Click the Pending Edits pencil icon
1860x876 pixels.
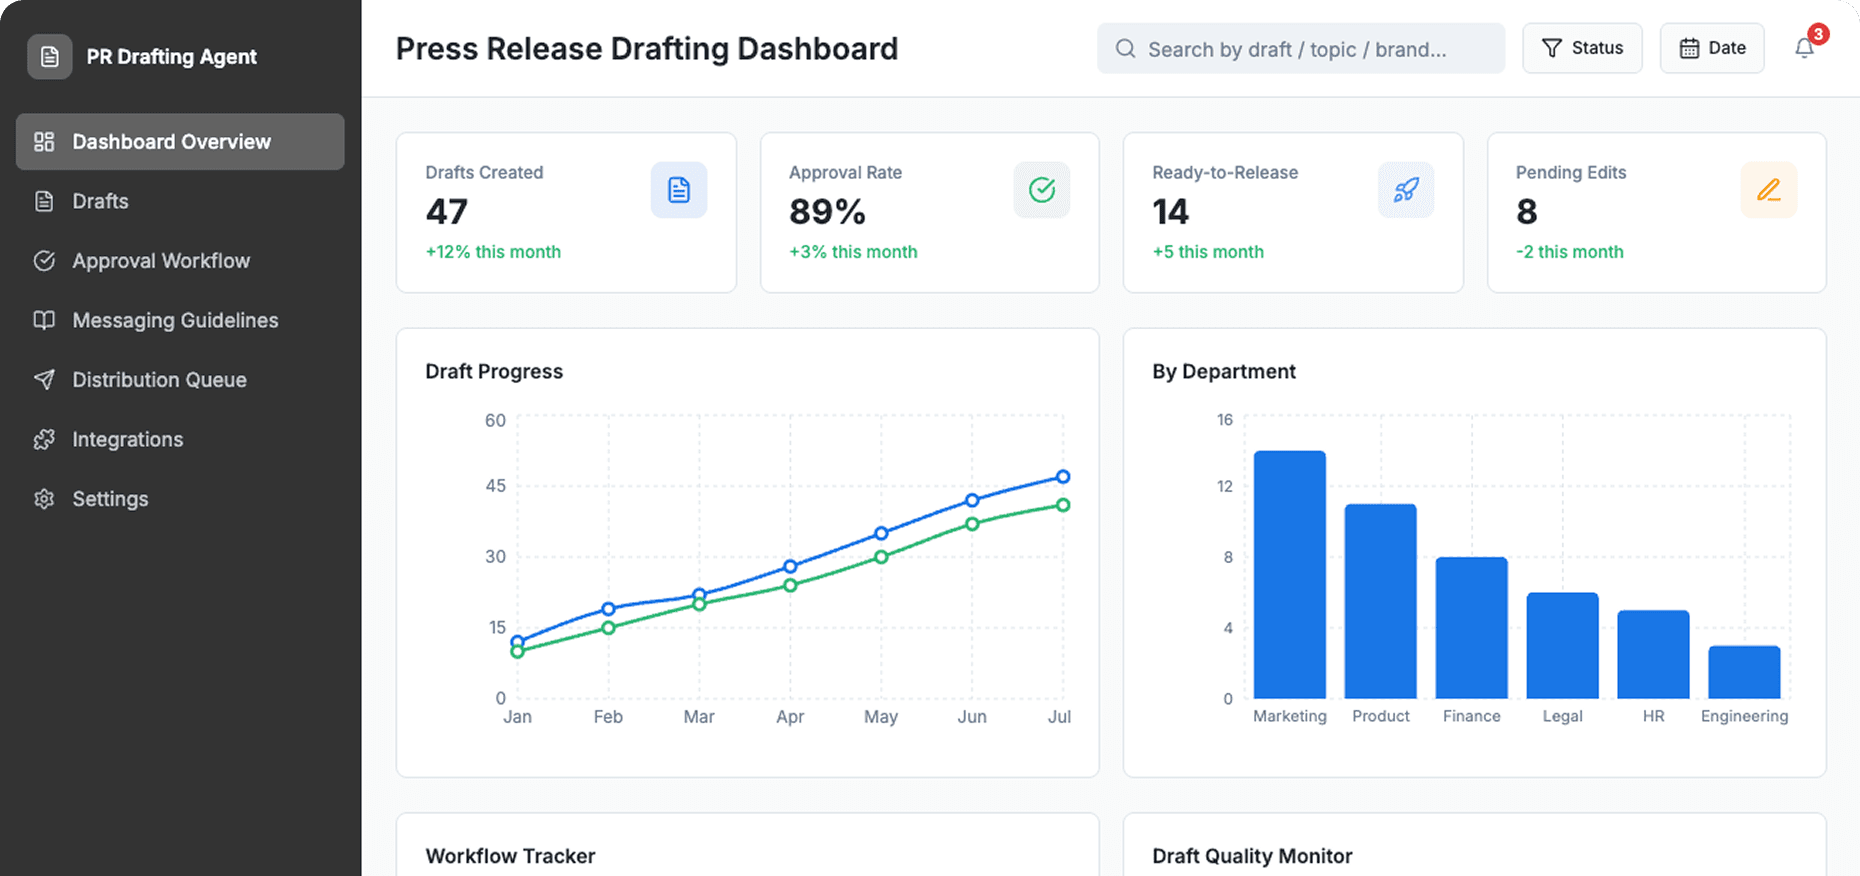pyautogui.click(x=1769, y=190)
